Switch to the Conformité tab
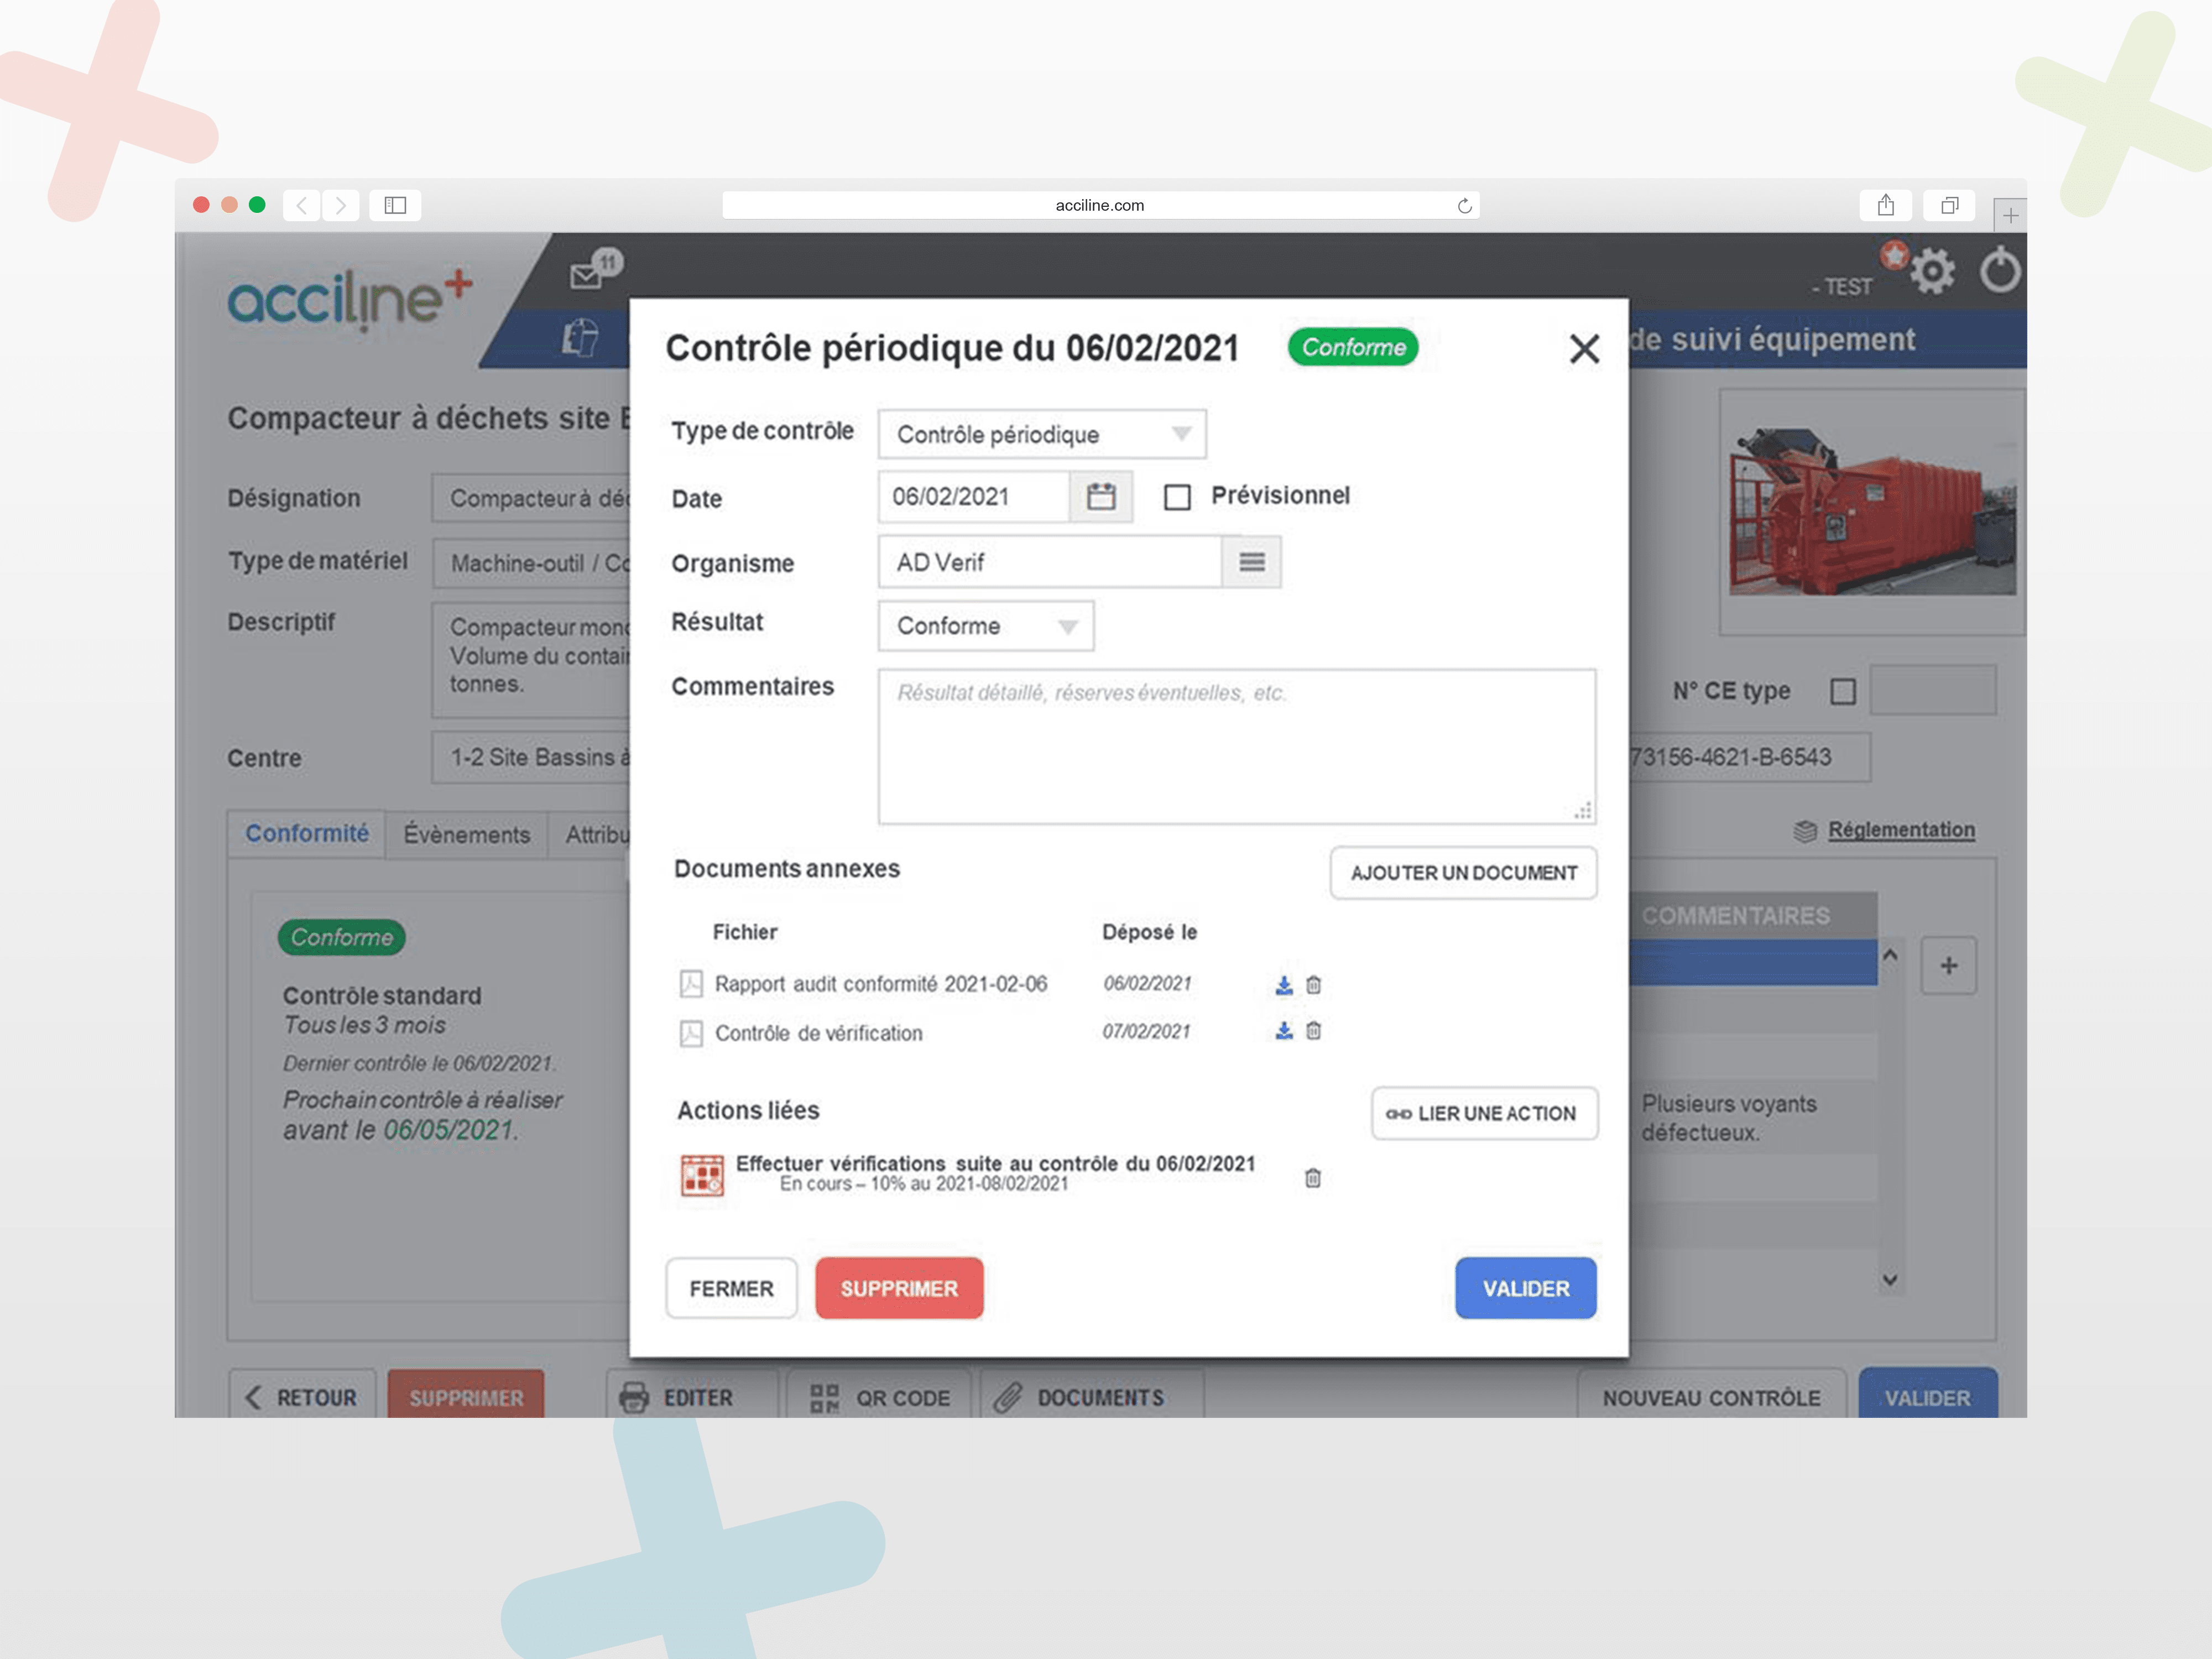The height and width of the screenshot is (1659, 2212). 307,834
